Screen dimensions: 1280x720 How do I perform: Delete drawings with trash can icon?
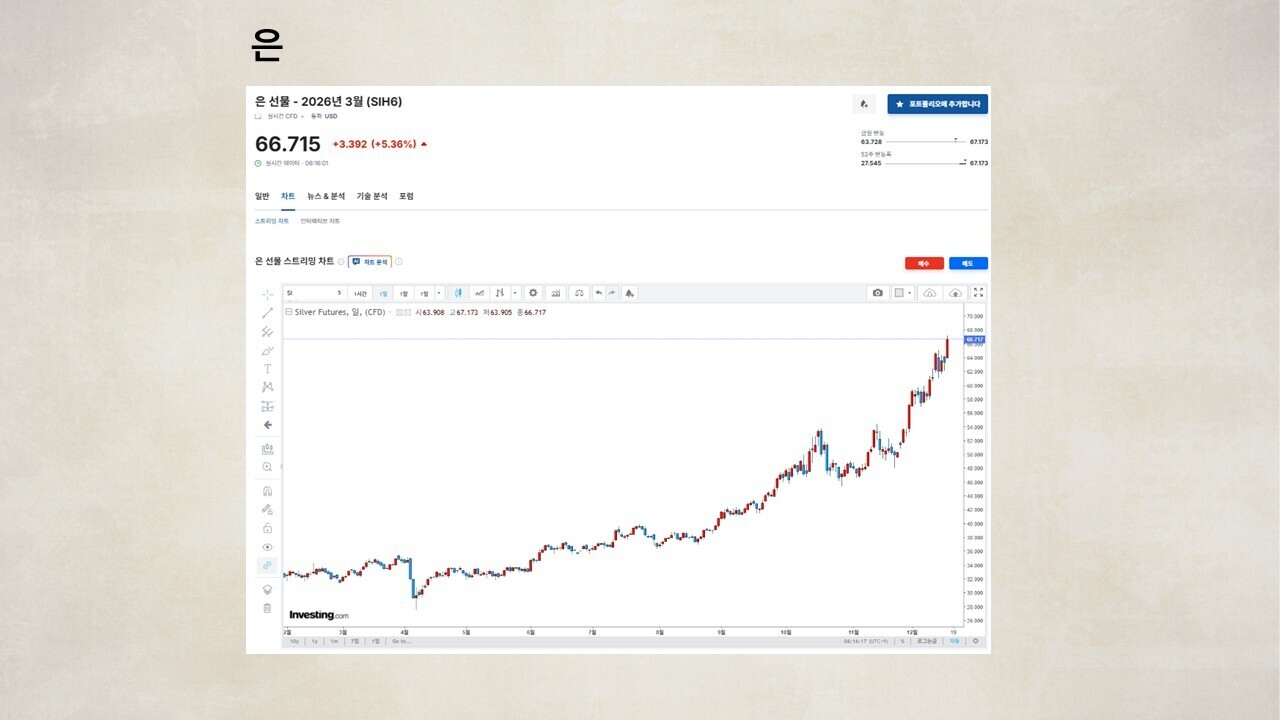(267, 608)
